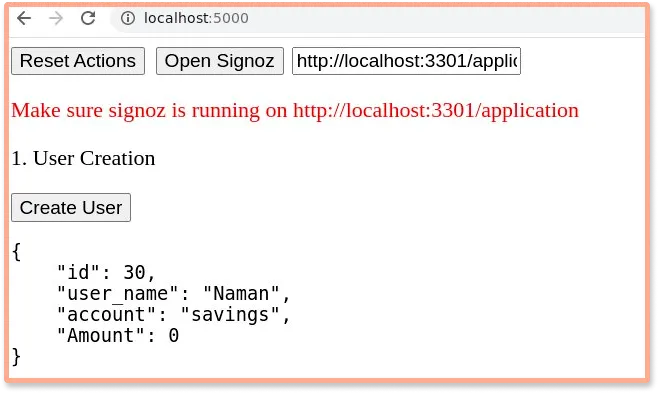This screenshot has height=393, width=658.
Task: Click the value 30 in the JSON
Action: pos(134,272)
